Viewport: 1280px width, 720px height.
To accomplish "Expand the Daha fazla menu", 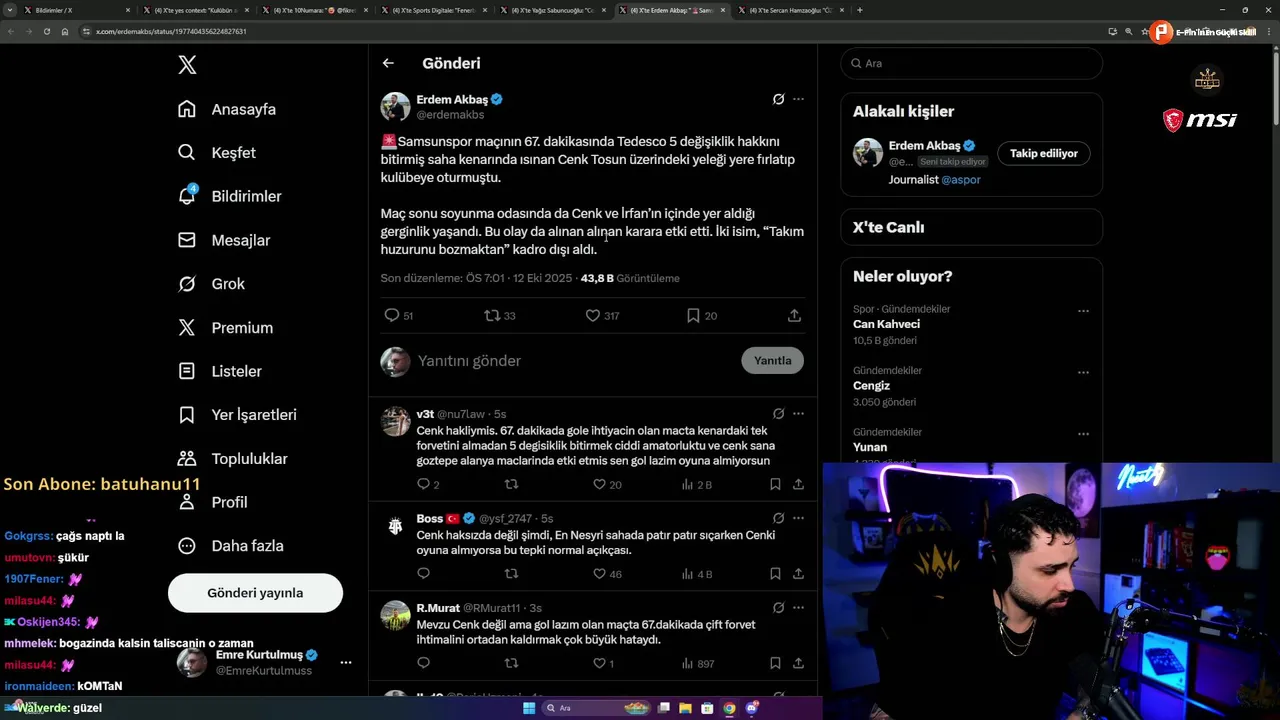I will pos(230,546).
